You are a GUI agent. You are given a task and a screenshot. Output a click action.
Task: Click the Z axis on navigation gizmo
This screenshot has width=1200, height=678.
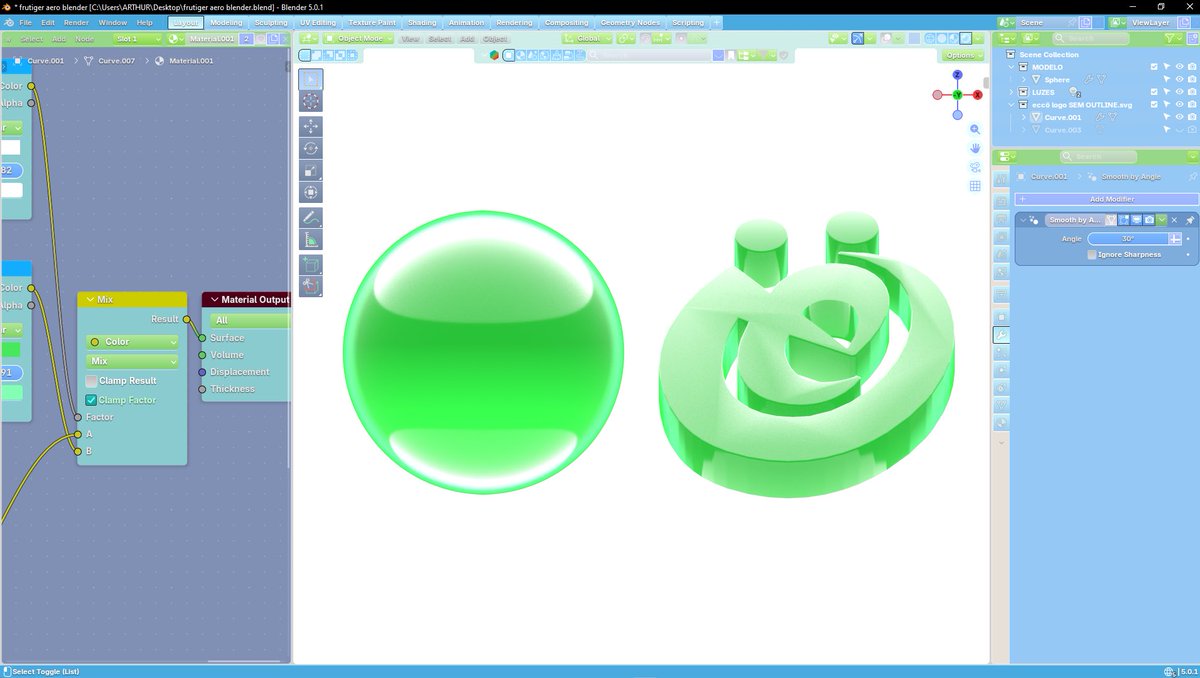click(957, 75)
